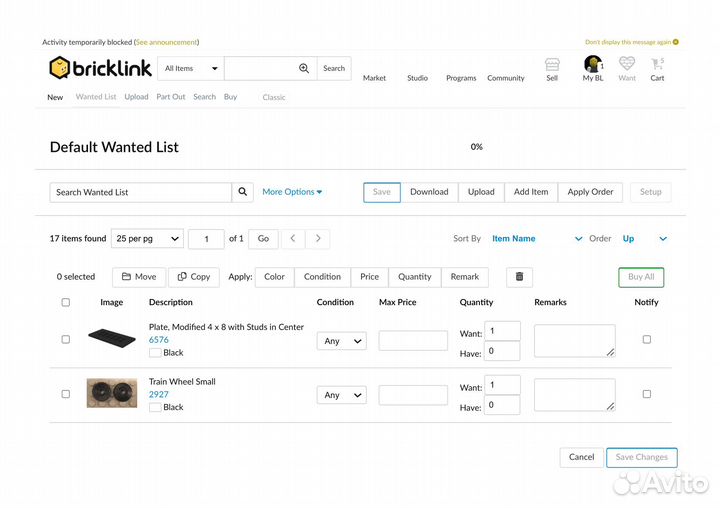This screenshot has width=720, height=508.
Task: Click the Bricklink logo icon
Action: [x=60, y=68]
